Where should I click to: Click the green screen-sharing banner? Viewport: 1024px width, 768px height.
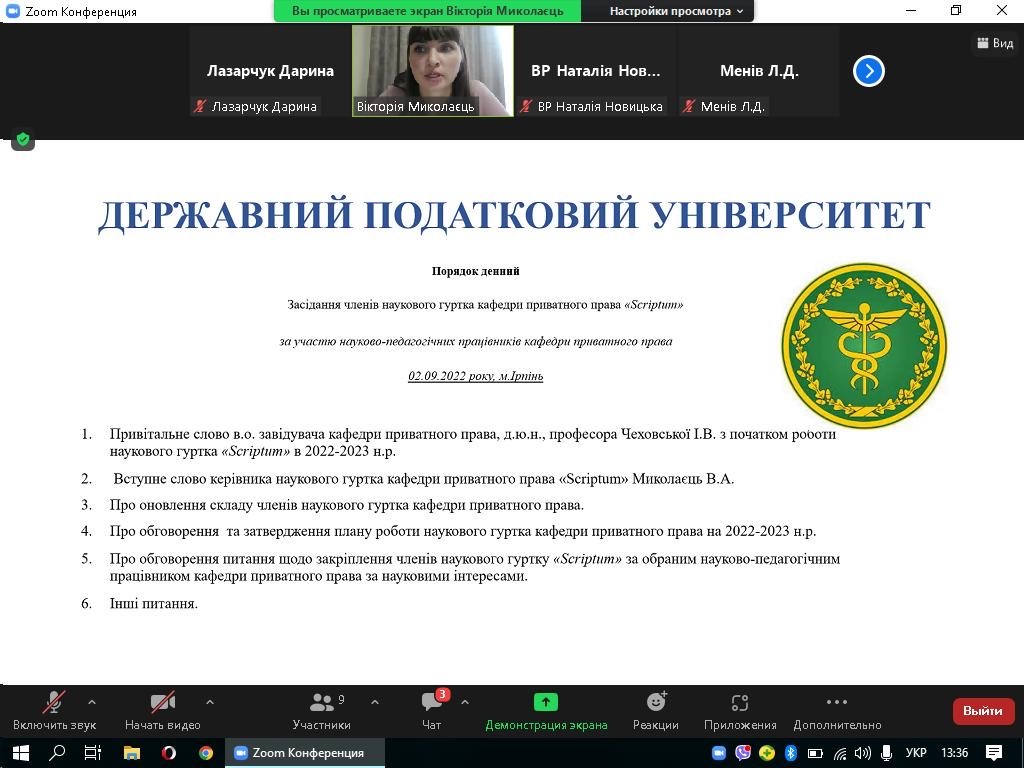[x=427, y=11]
